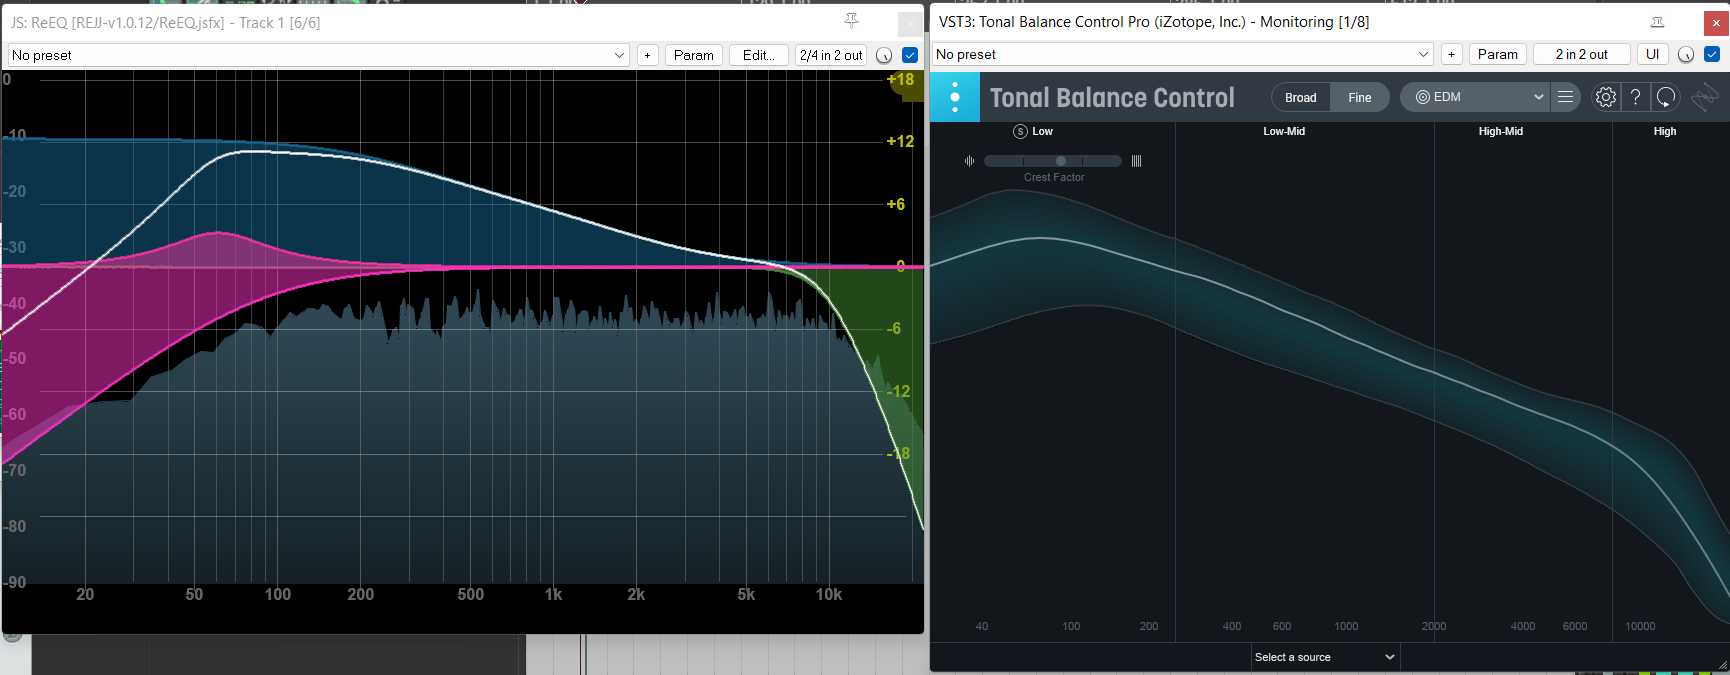Click the ReEQ Edit... button
Screen dimensions: 1730x675
coord(759,55)
